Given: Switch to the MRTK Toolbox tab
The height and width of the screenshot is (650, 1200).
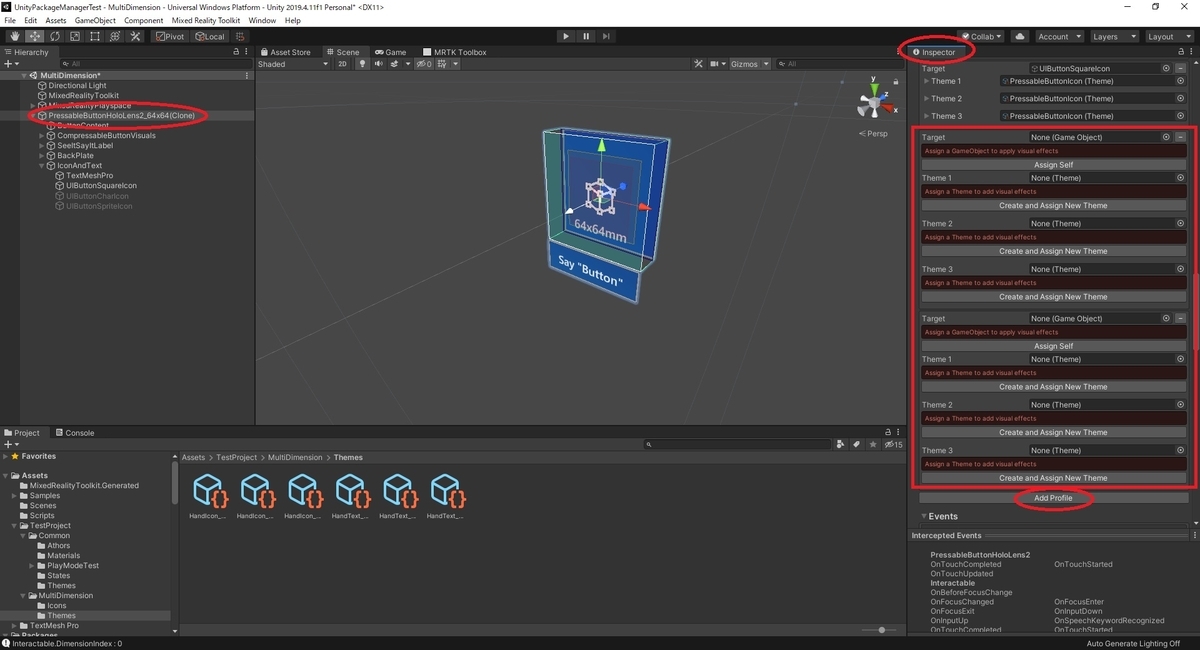Looking at the screenshot, I should click(x=455, y=52).
